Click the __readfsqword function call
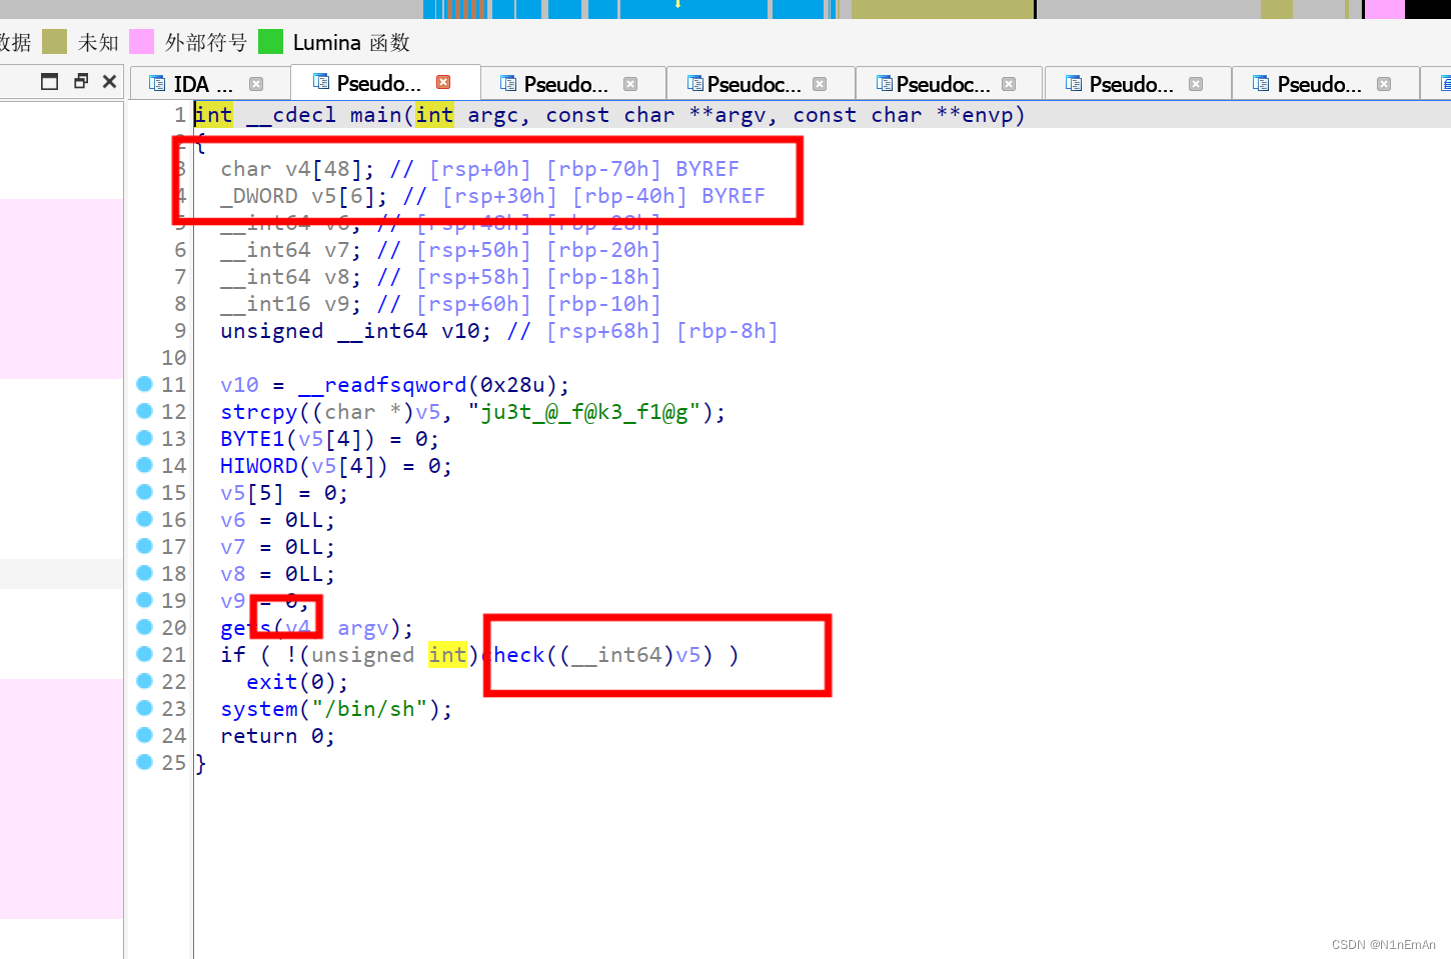 382,385
